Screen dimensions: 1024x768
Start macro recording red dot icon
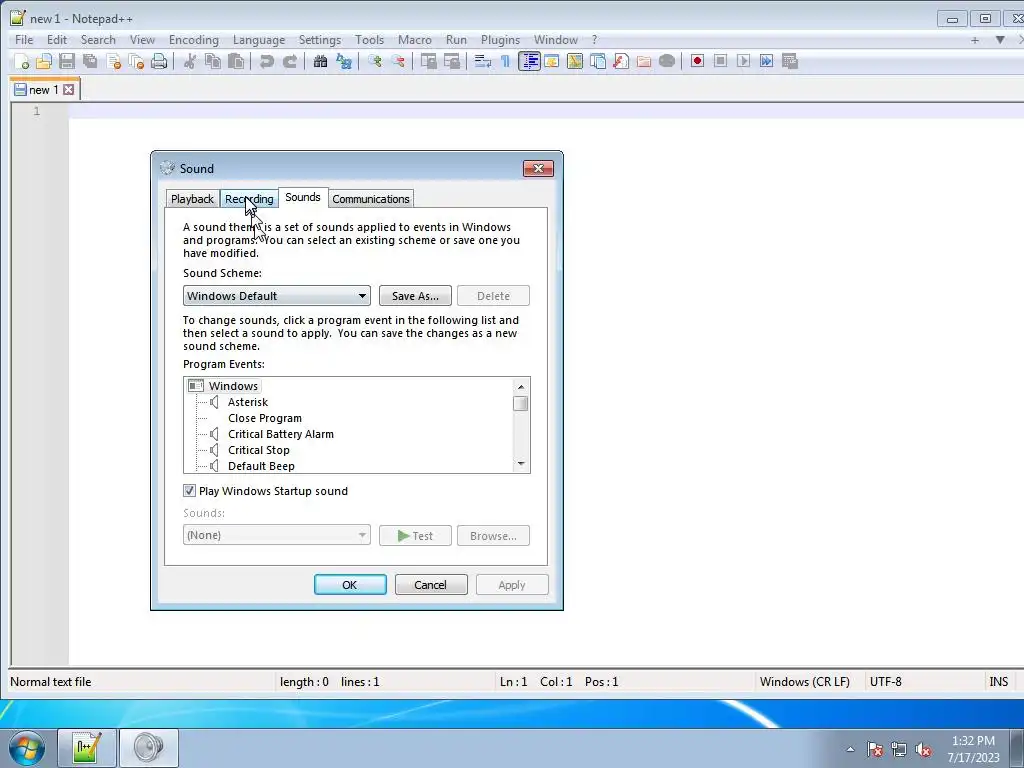[697, 61]
